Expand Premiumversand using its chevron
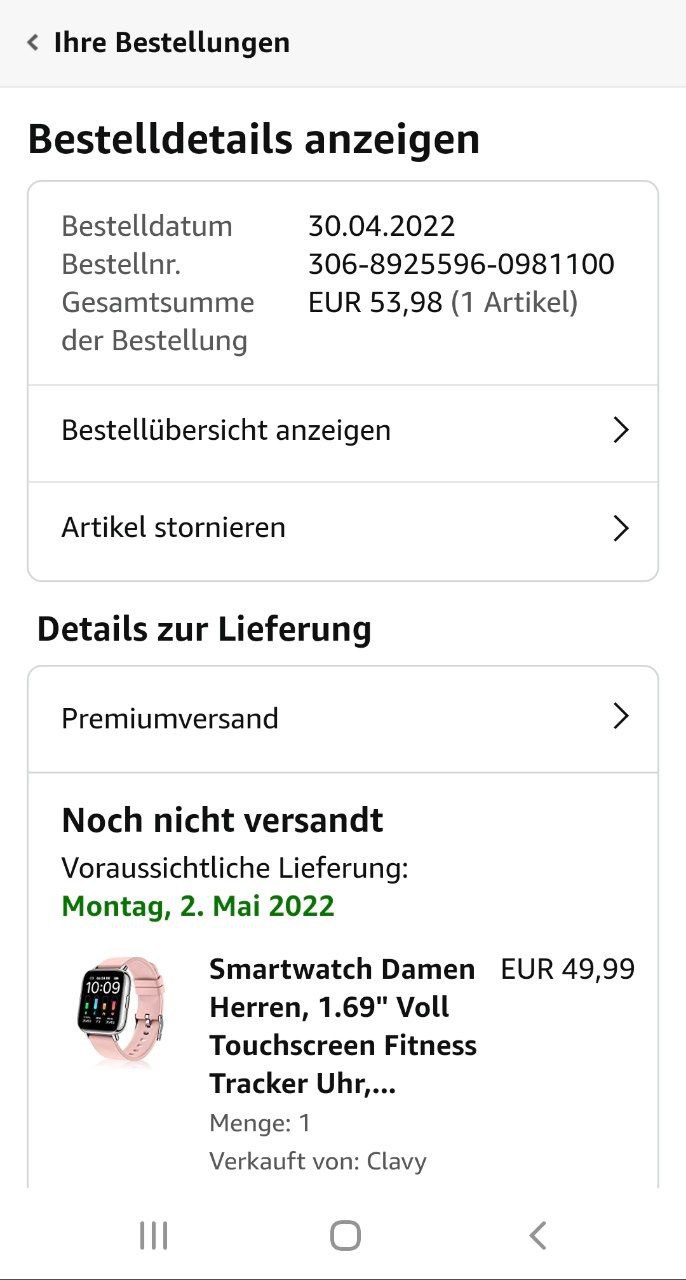686x1280 pixels. (x=621, y=716)
